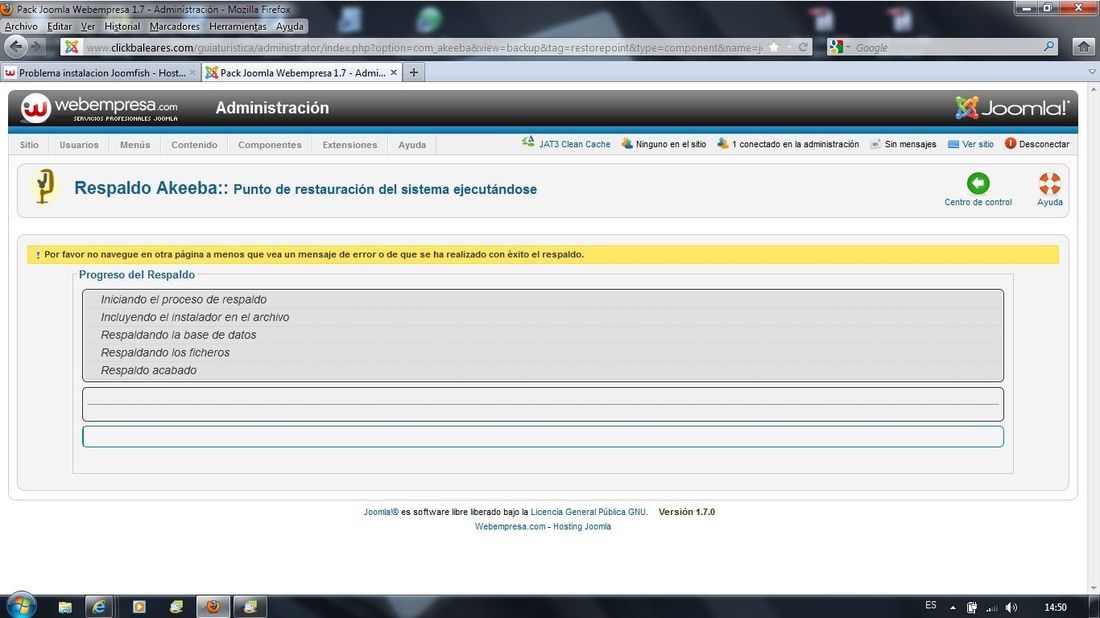
Task: Open Firefox Marcadores menu
Action: 175,26
